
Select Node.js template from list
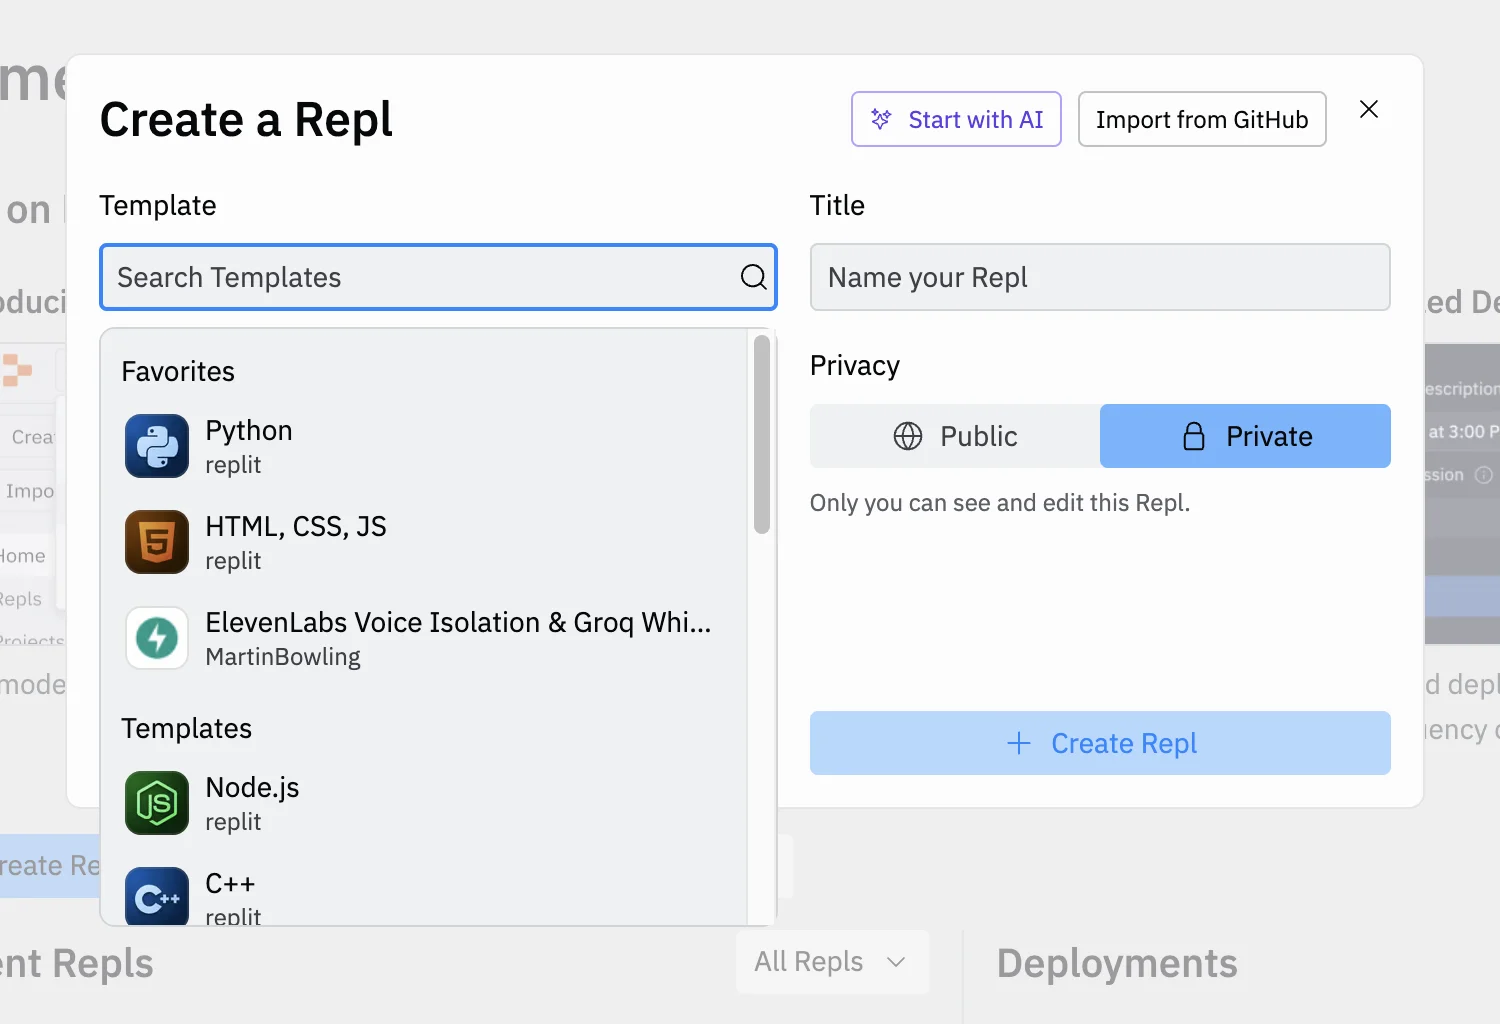[252, 803]
